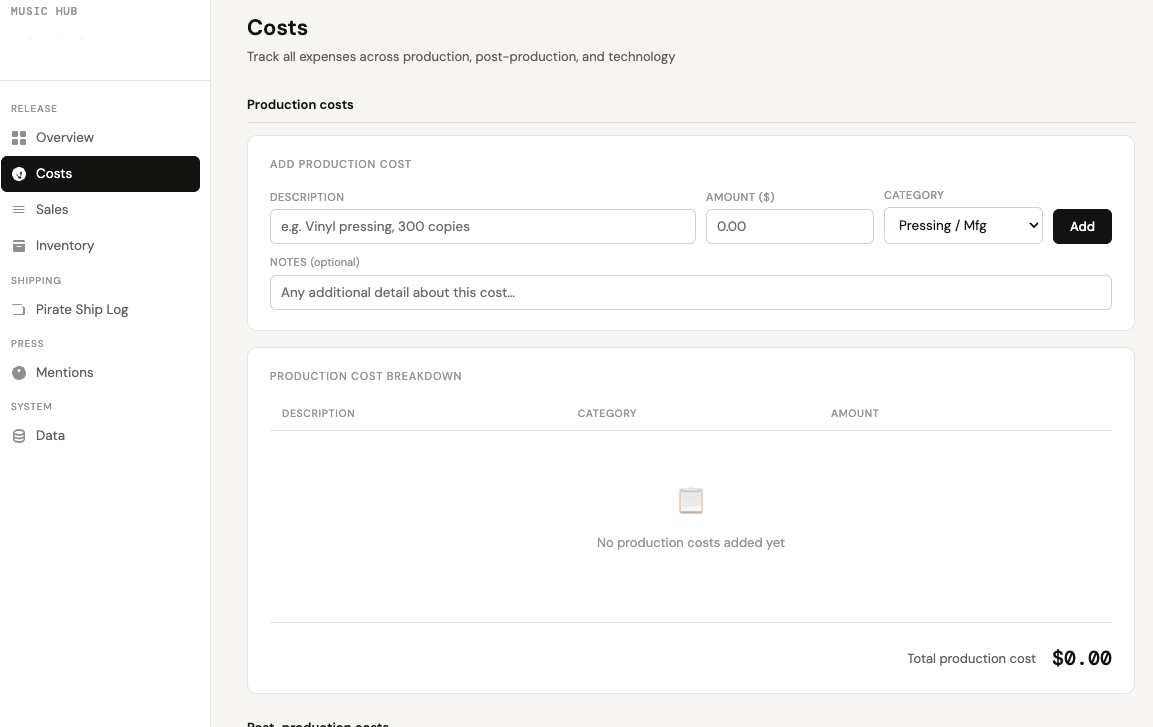The width and height of the screenshot is (1153, 727).
Task: Open the Sales menu label
Action: pyautogui.click(x=52, y=210)
